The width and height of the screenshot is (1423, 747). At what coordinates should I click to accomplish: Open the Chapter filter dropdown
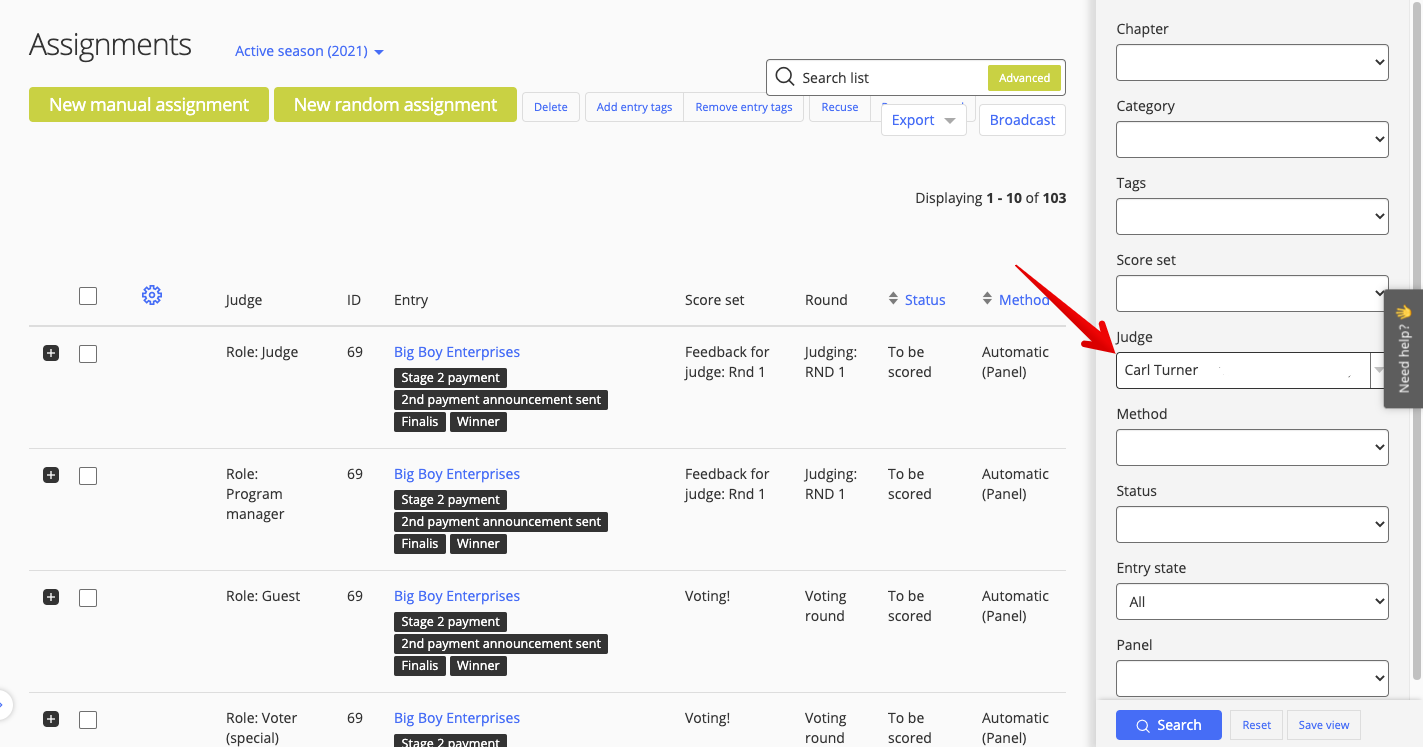(x=1251, y=62)
